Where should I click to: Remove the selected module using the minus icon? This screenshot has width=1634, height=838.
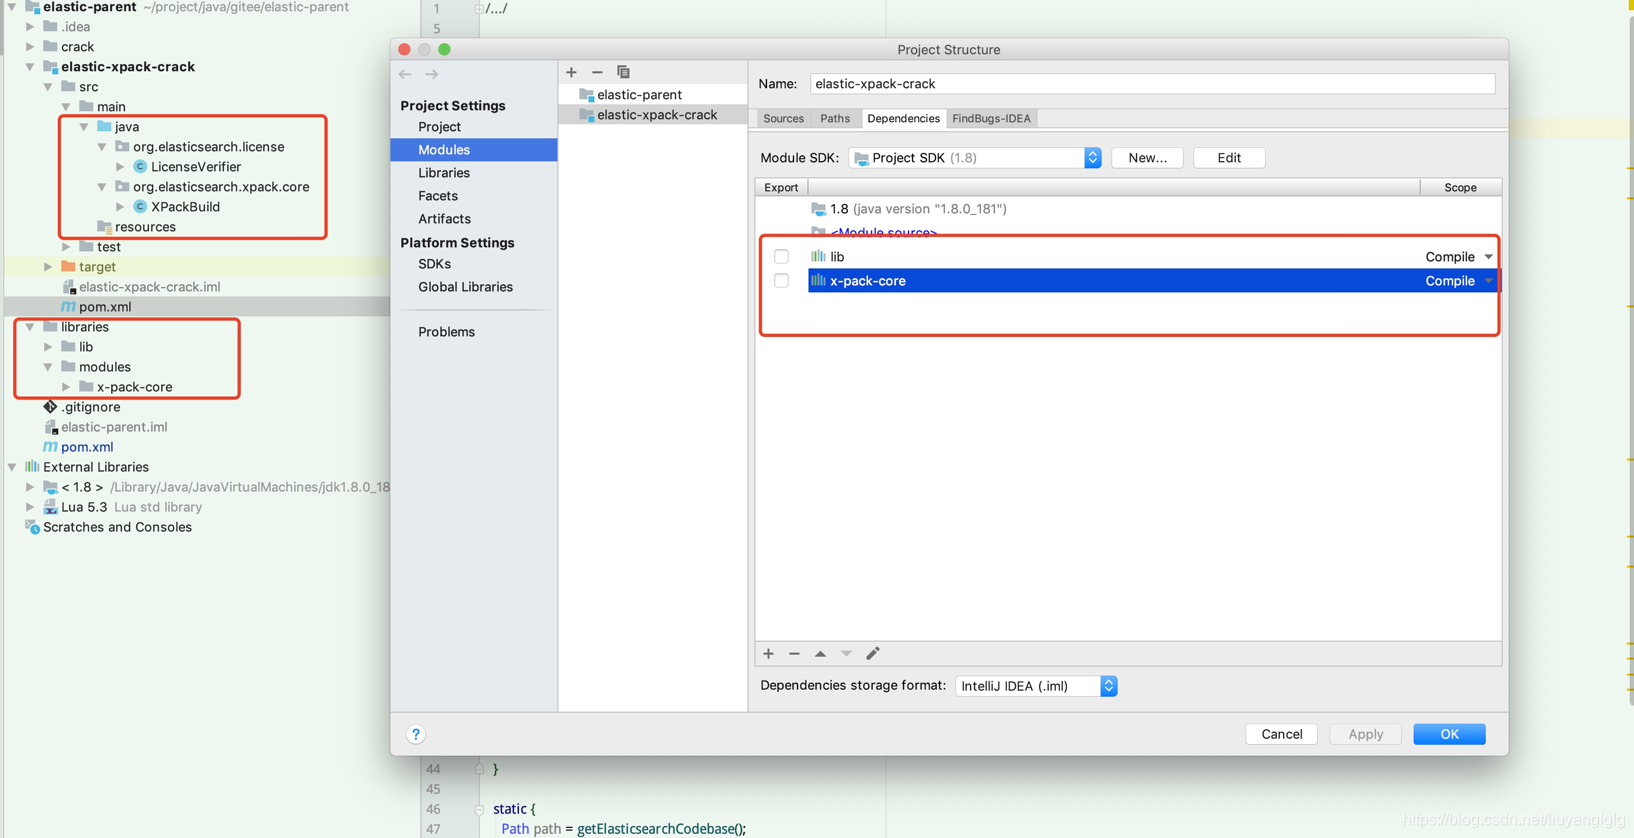[597, 72]
